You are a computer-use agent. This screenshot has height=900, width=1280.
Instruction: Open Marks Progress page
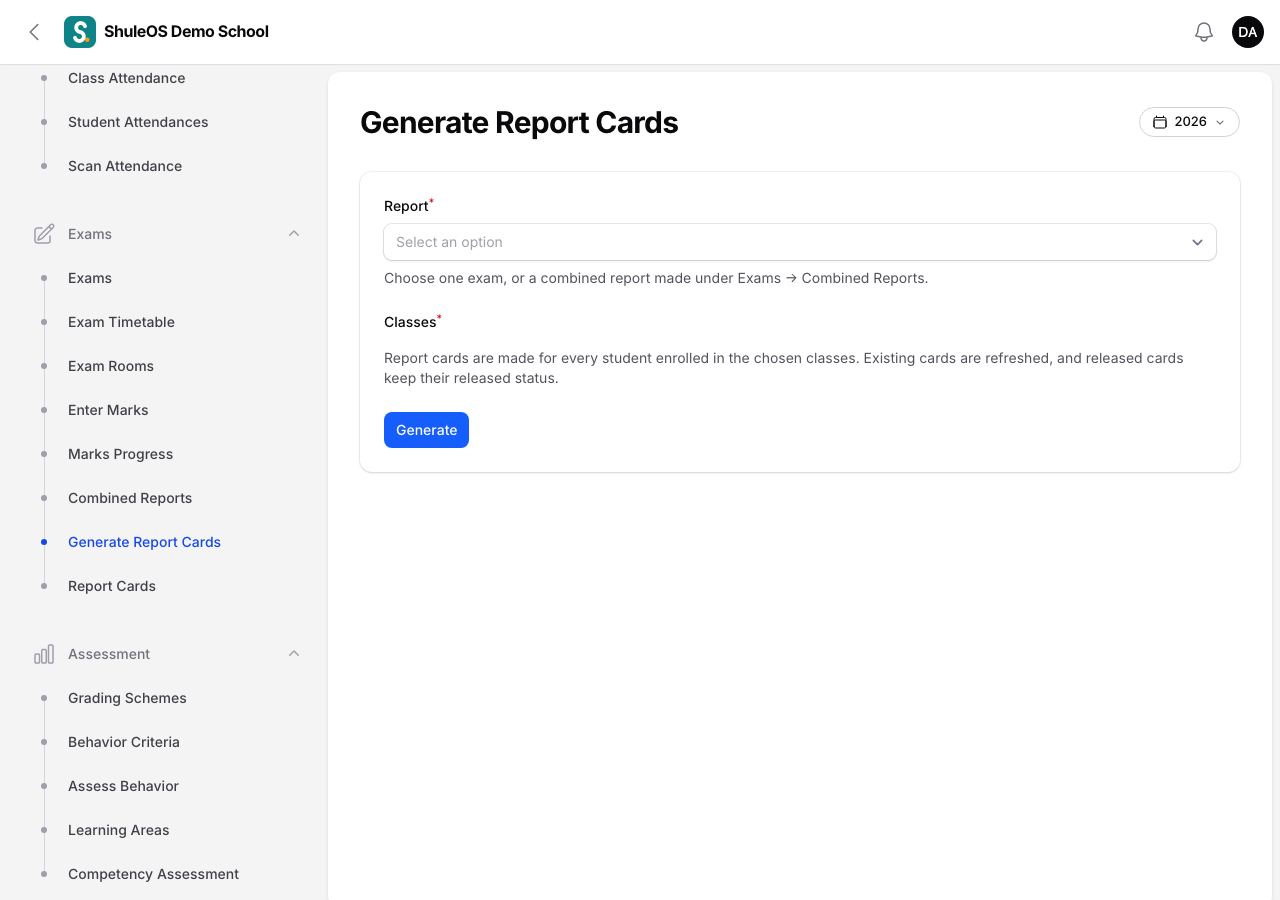(x=120, y=454)
